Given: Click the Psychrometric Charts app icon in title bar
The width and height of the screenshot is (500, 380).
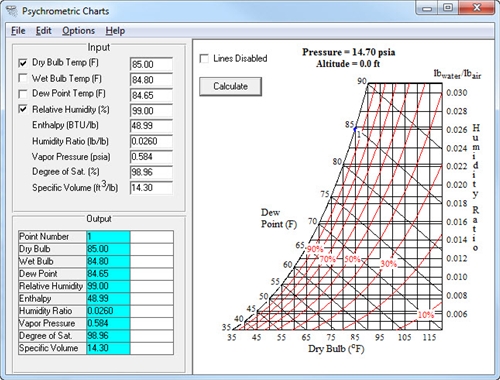Looking at the screenshot, I should tap(11, 11).
